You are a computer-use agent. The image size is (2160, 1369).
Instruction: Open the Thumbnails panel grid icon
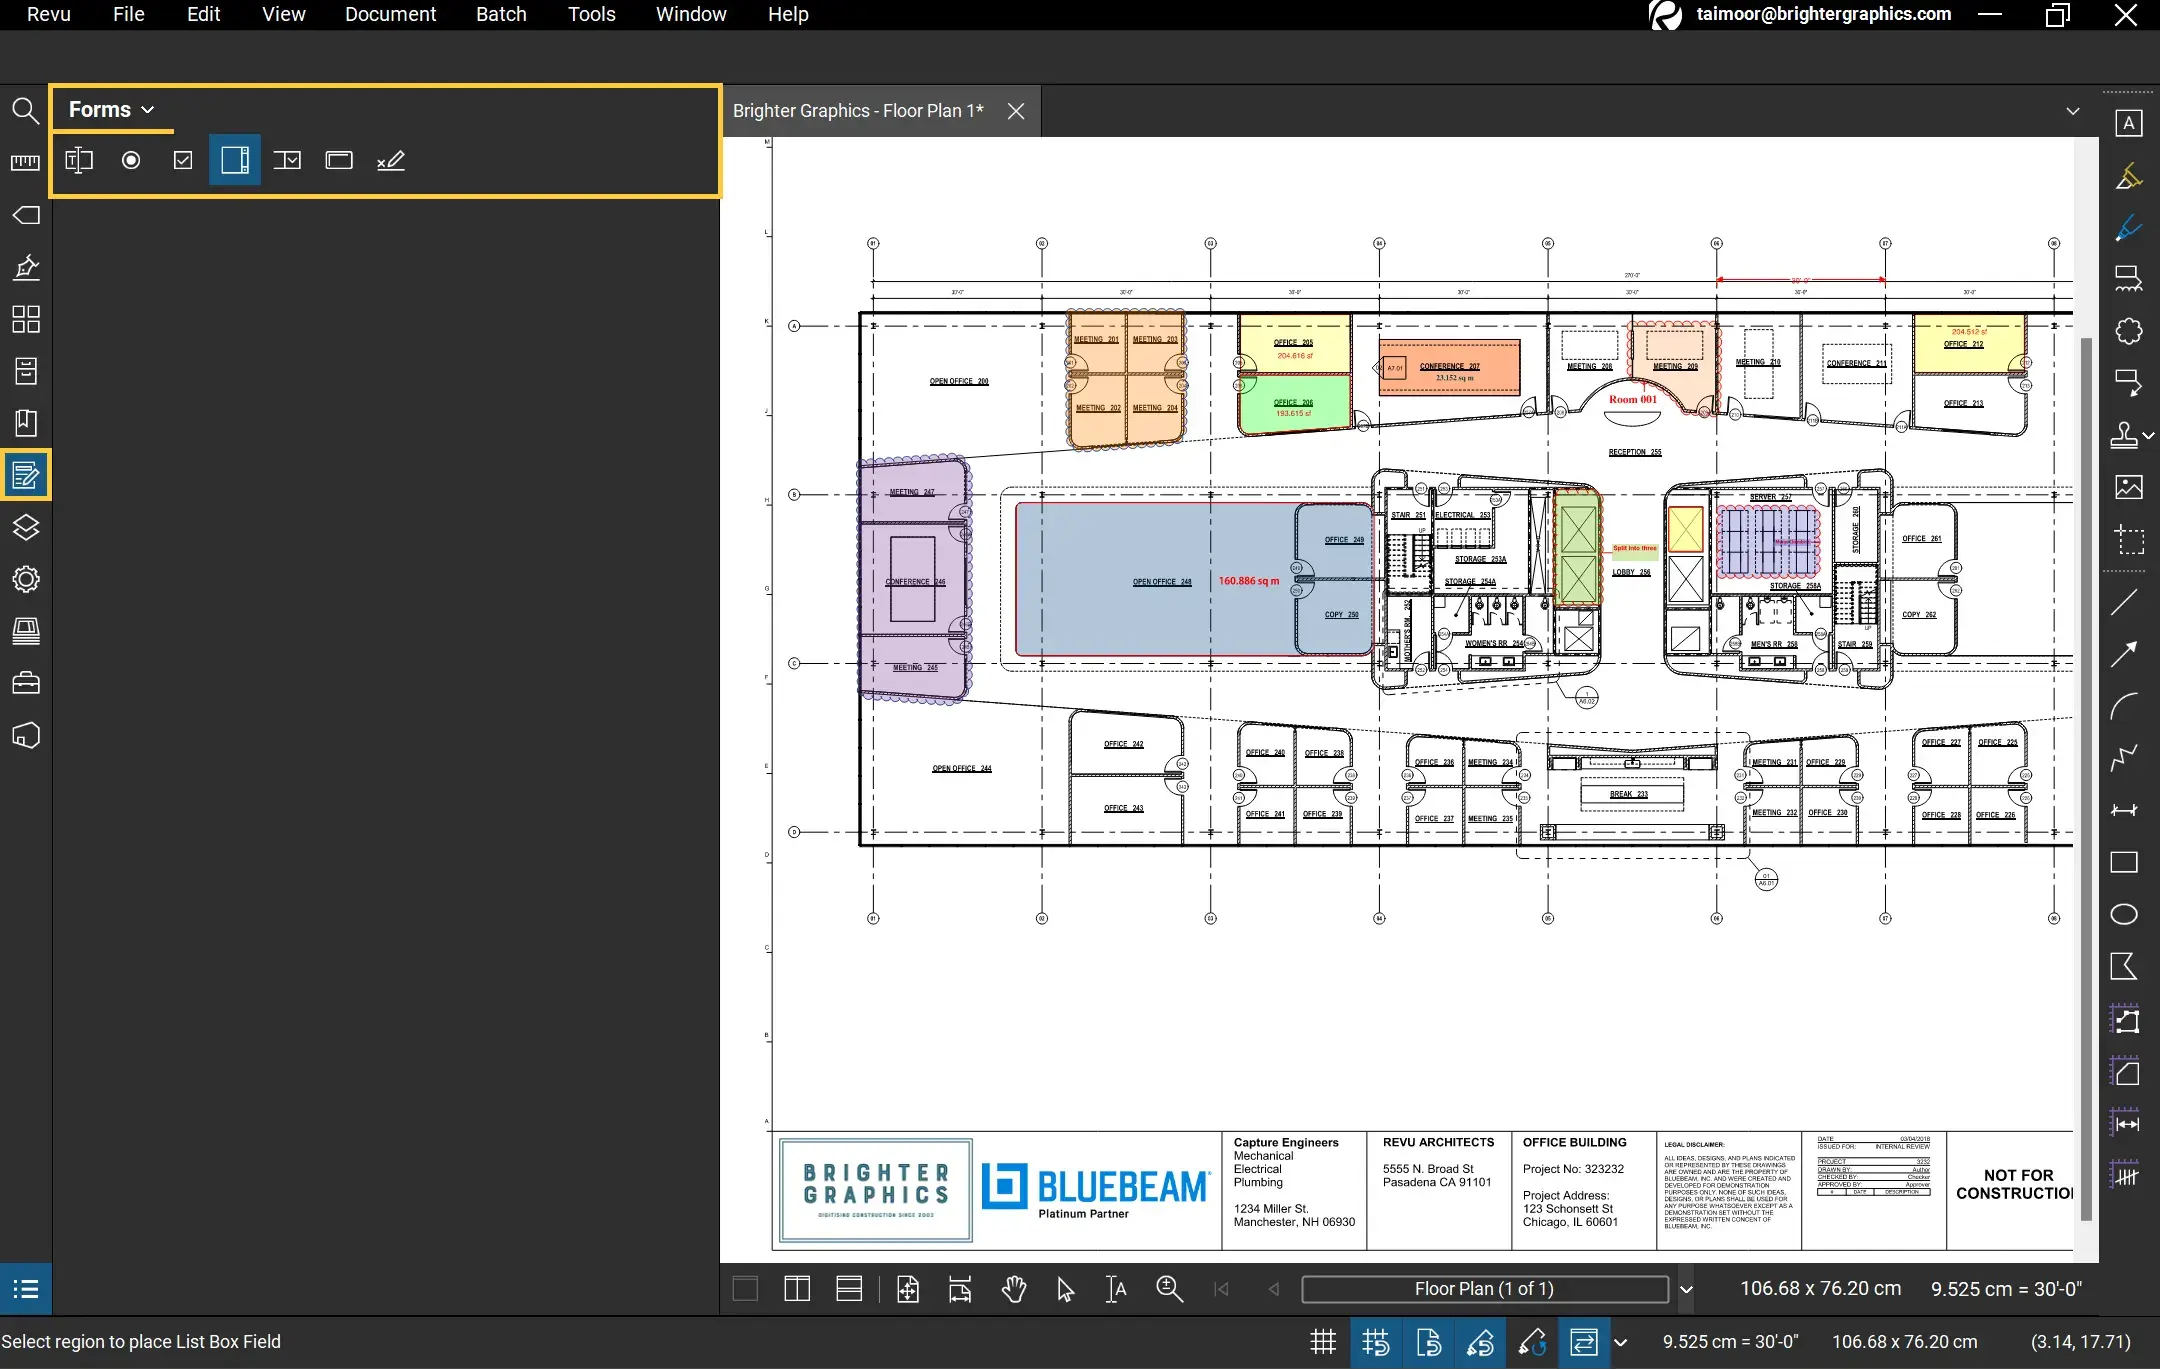[x=25, y=319]
